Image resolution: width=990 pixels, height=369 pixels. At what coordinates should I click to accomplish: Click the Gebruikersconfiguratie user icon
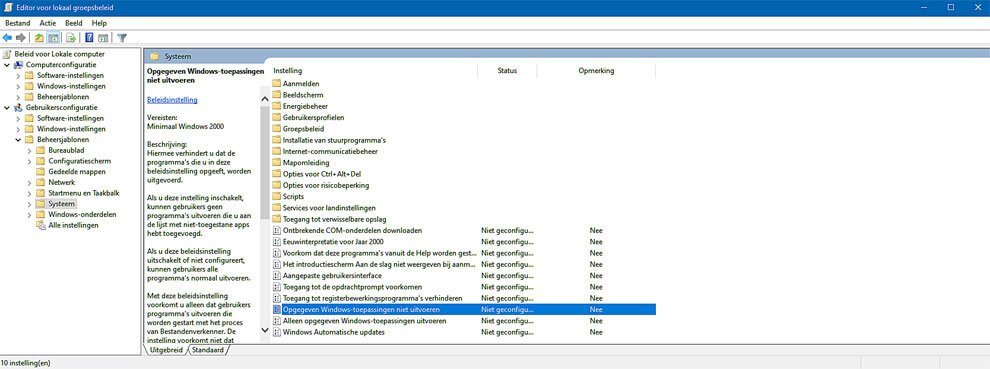point(19,107)
